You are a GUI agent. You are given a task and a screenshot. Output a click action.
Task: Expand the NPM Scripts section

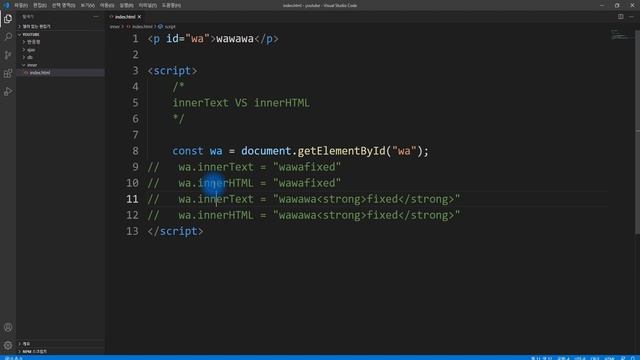[60, 351]
